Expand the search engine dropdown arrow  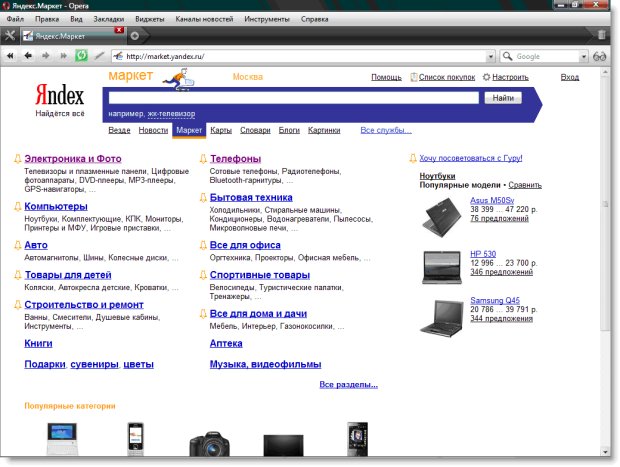[x=584, y=57]
